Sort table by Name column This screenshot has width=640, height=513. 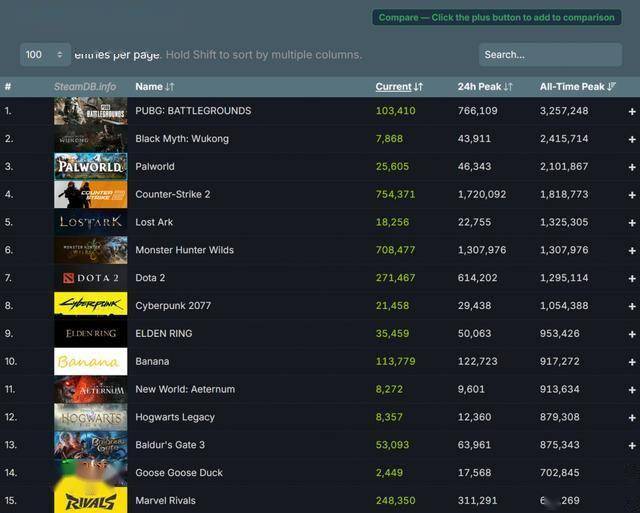[155, 87]
